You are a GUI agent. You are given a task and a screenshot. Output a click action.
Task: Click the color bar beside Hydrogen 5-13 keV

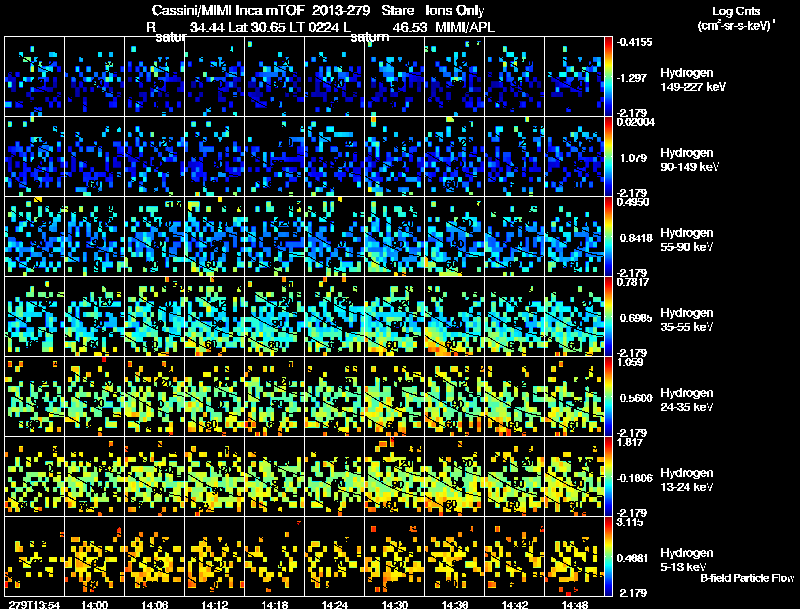pos(608,557)
